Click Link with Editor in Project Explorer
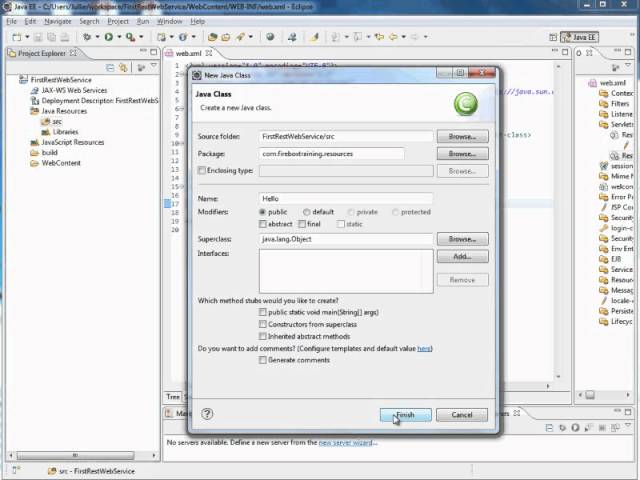The image size is (640, 480). (123, 68)
